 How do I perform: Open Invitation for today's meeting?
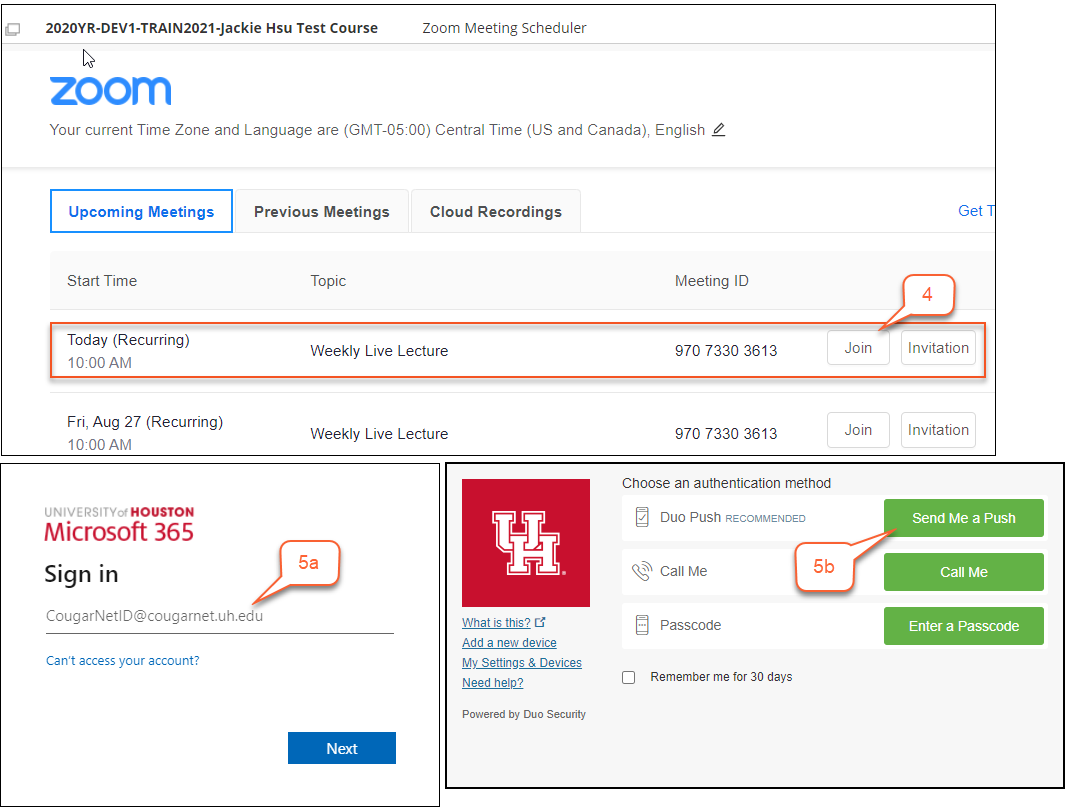click(x=938, y=348)
